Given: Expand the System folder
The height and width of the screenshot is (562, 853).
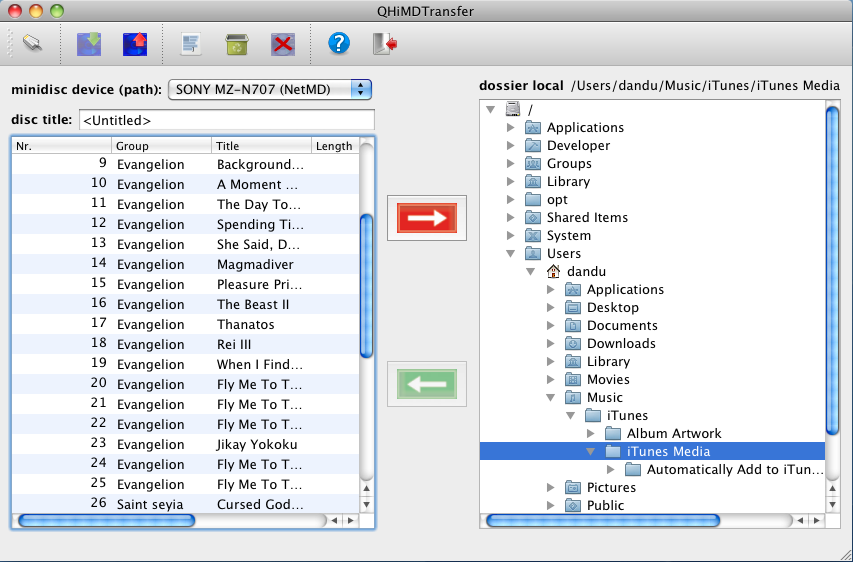Looking at the screenshot, I should (x=510, y=235).
